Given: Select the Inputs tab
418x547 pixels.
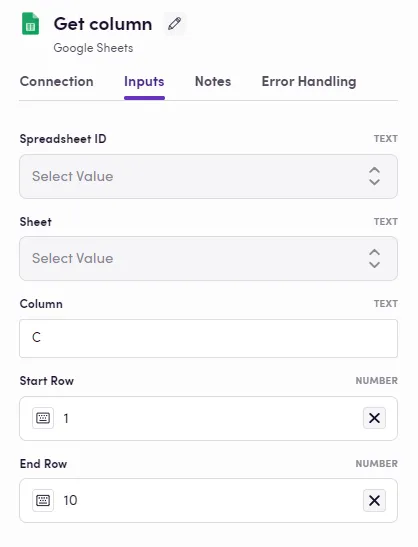Looking at the screenshot, I should pos(144,82).
